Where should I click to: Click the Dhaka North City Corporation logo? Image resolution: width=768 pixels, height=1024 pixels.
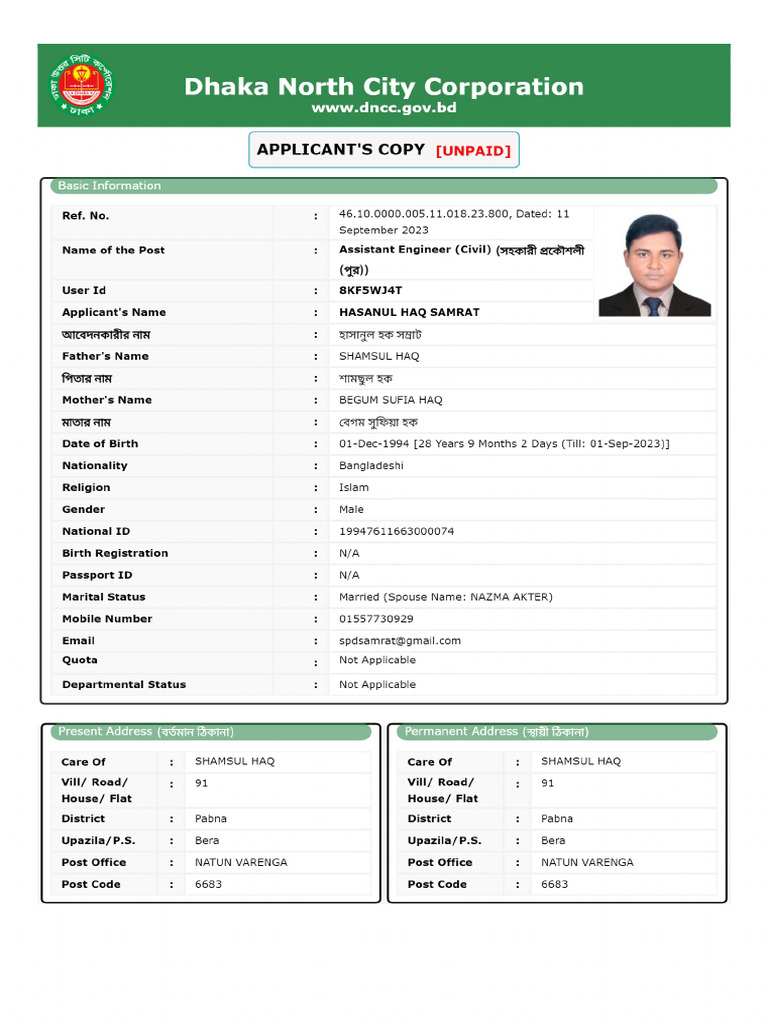pos(82,86)
